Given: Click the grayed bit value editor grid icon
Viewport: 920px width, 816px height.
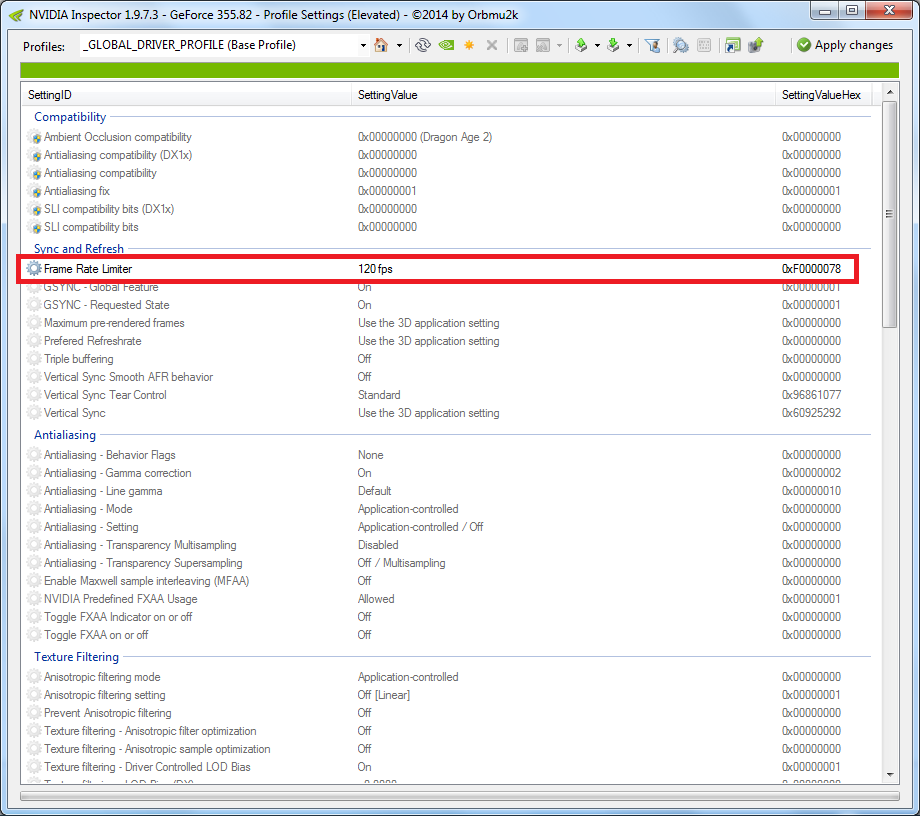Looking at the screenshot, I should pos(705,45).
